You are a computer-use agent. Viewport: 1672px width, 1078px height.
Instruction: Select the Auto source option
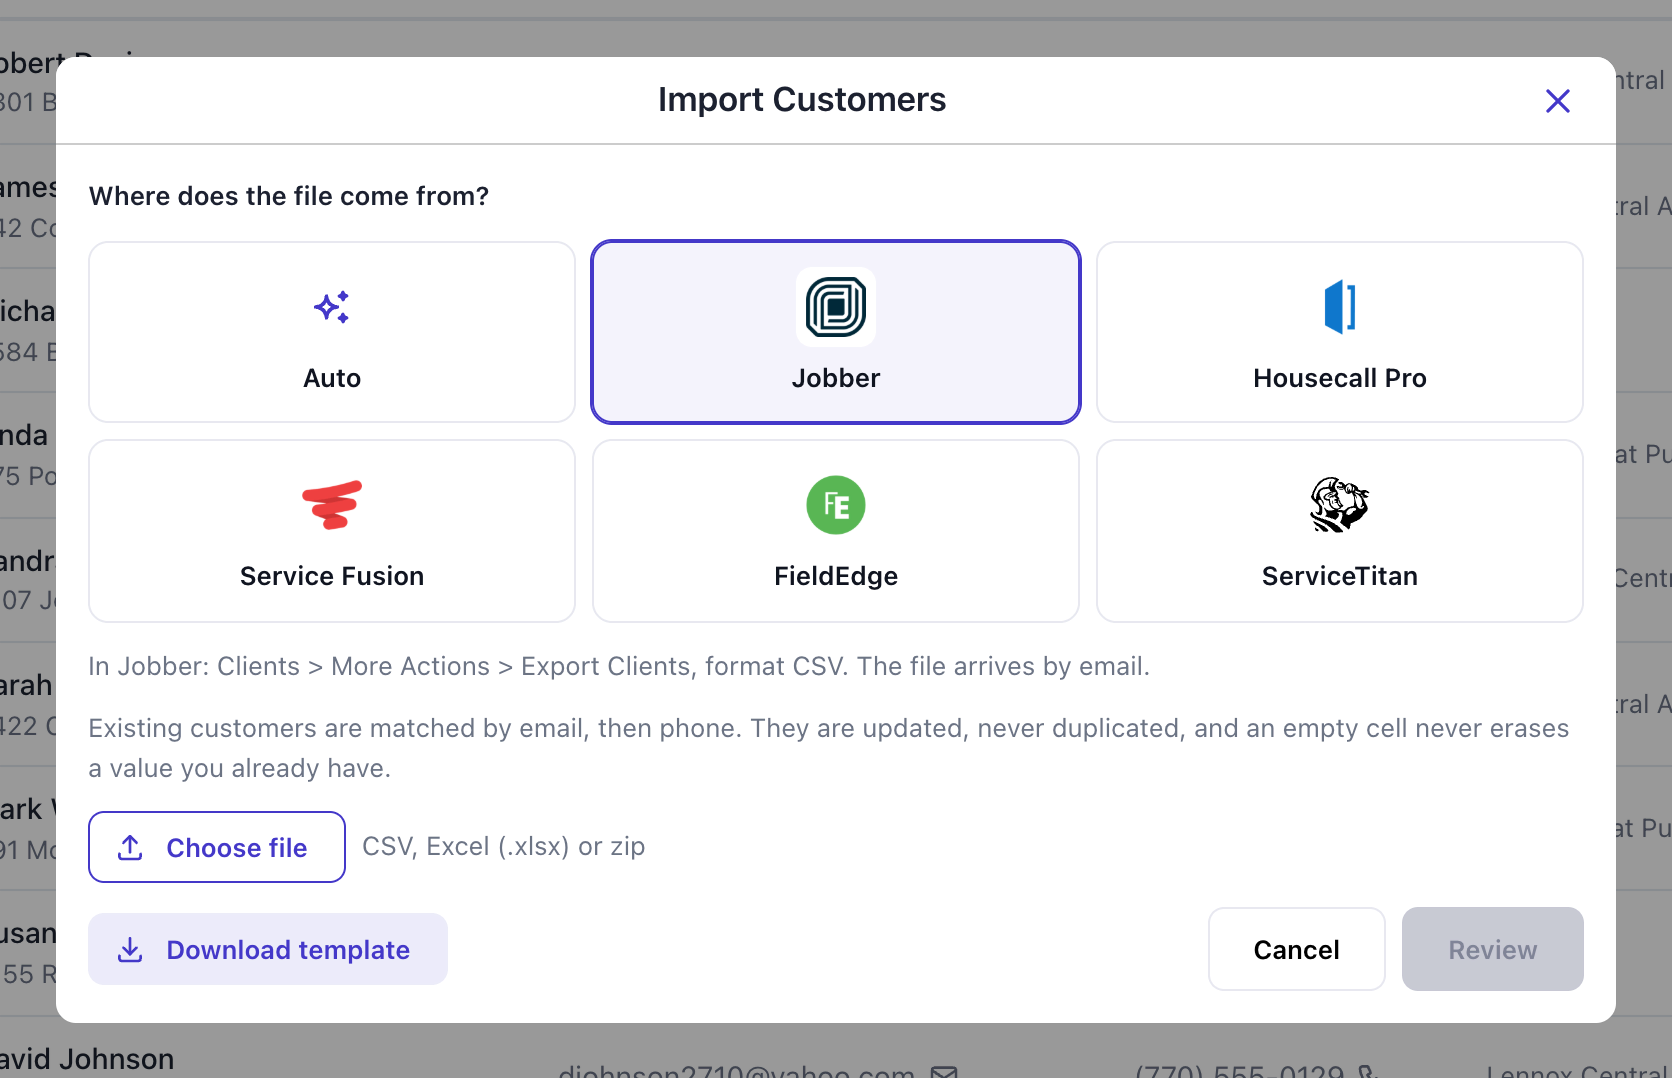(332, 332)
